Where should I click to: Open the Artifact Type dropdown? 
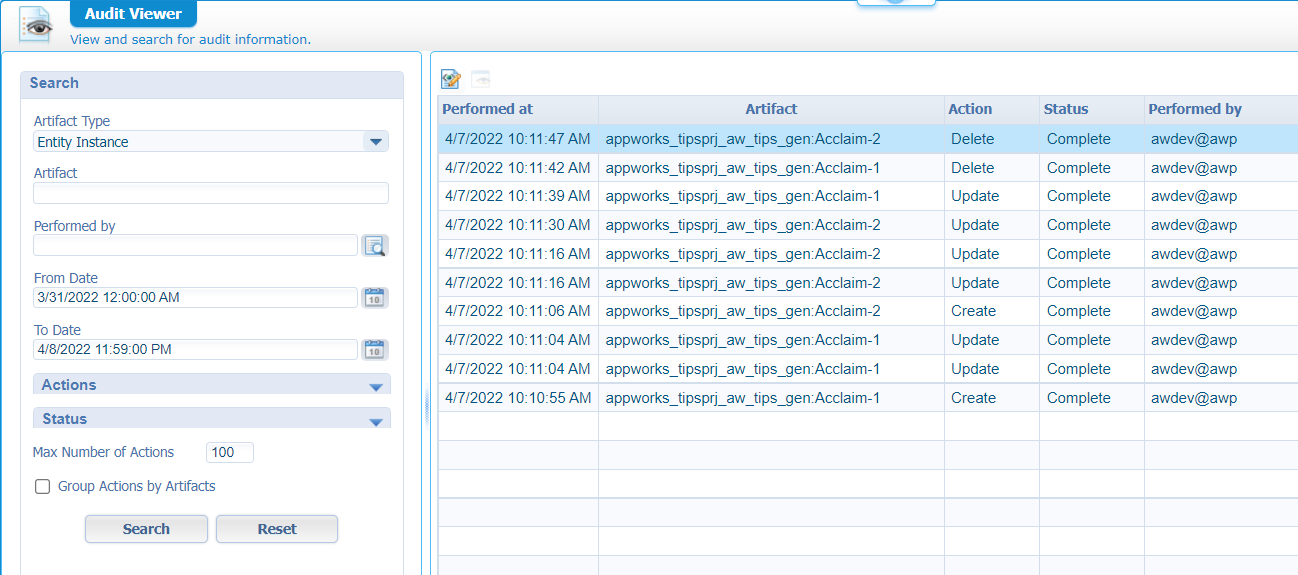click(x=376, y=142)
